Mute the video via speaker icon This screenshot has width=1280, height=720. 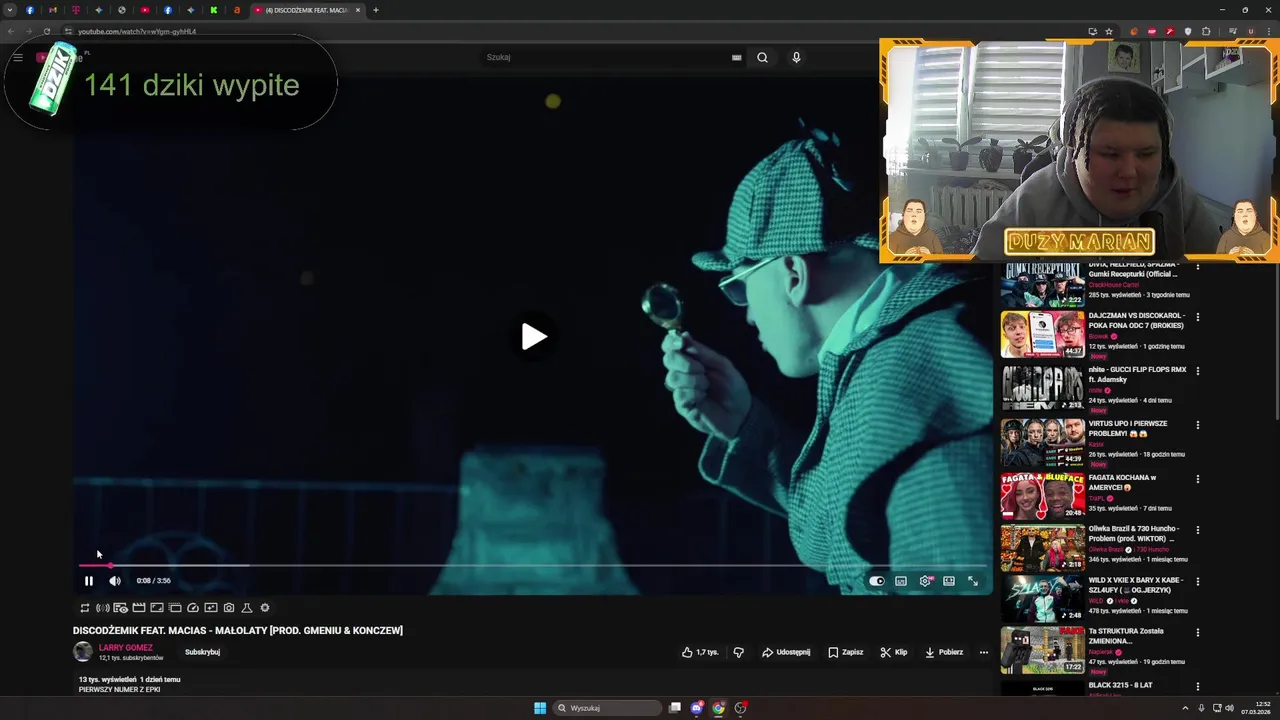(x=115, y=581)
